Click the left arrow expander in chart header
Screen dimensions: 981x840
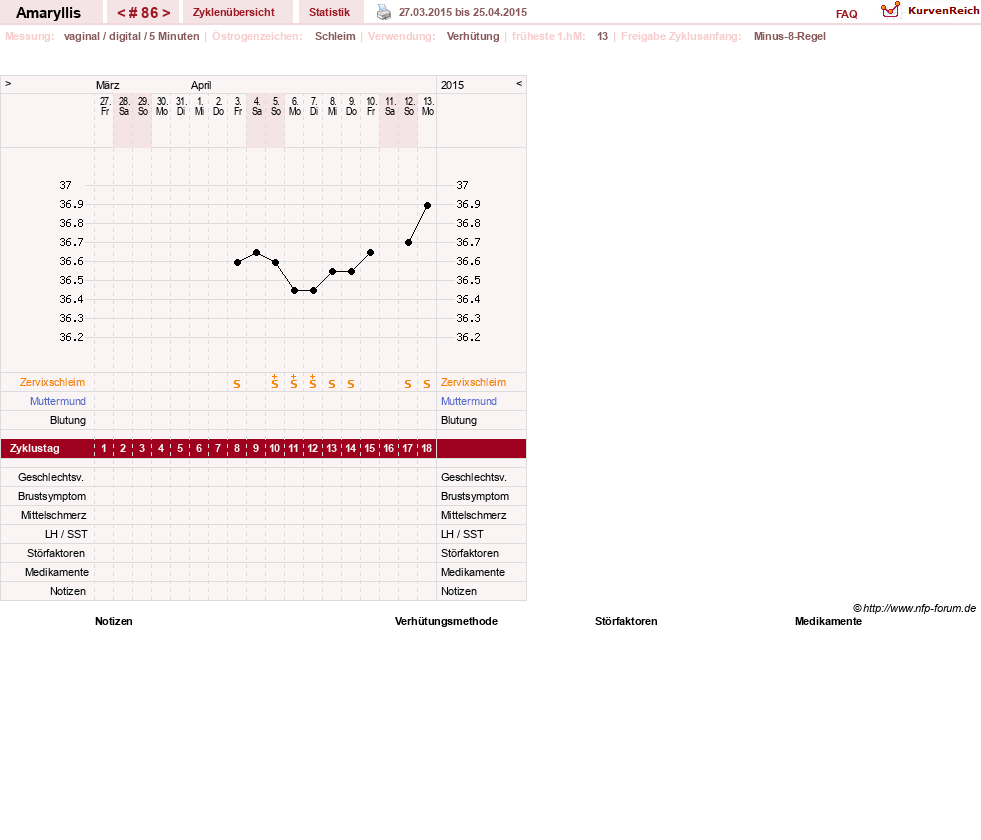coord(8,84)
